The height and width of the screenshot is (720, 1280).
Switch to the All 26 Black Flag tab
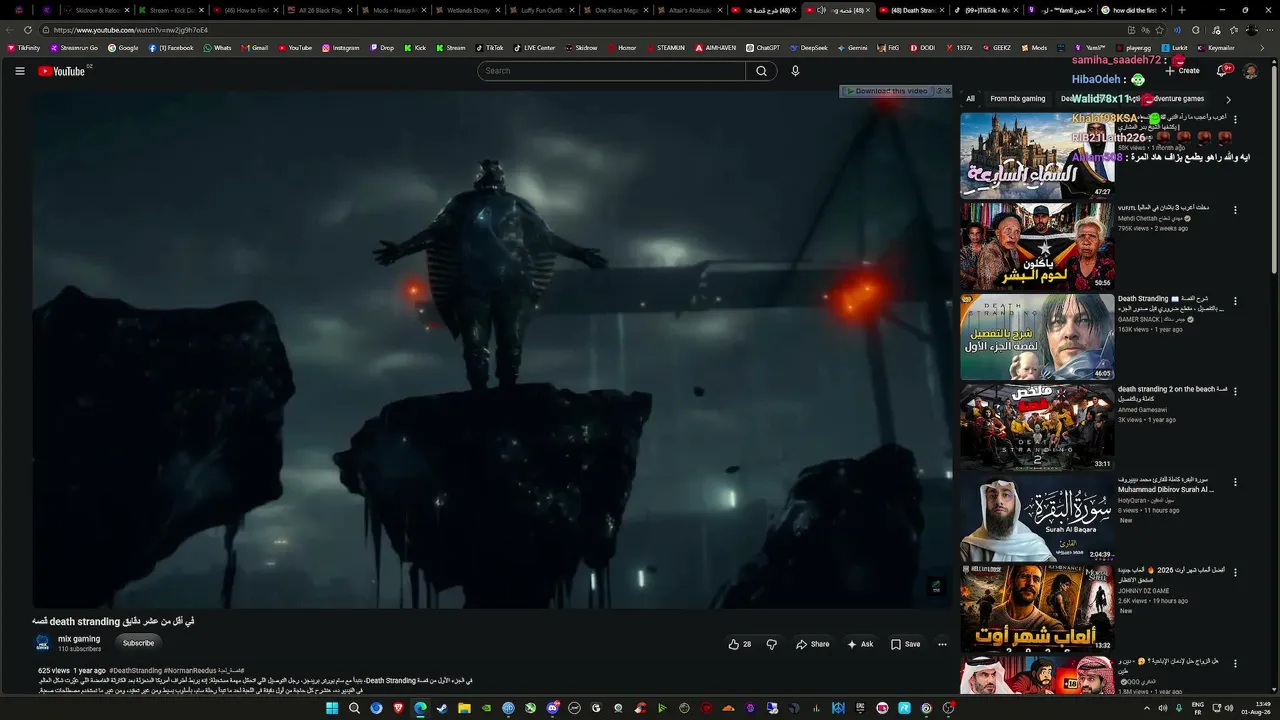pyautogui.click(x=320, y=10)
